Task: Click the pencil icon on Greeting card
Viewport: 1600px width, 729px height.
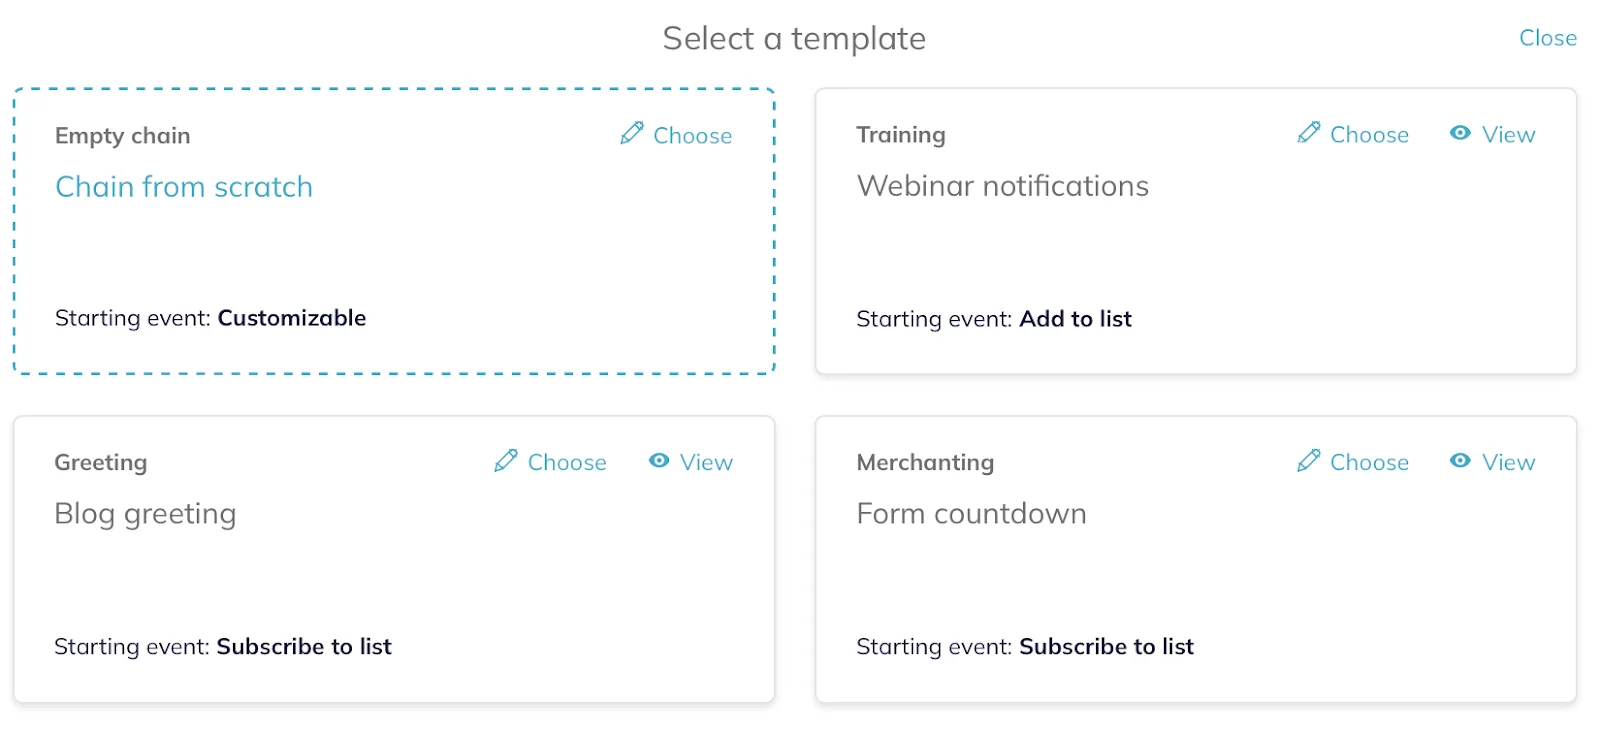Action: point(506,460)
